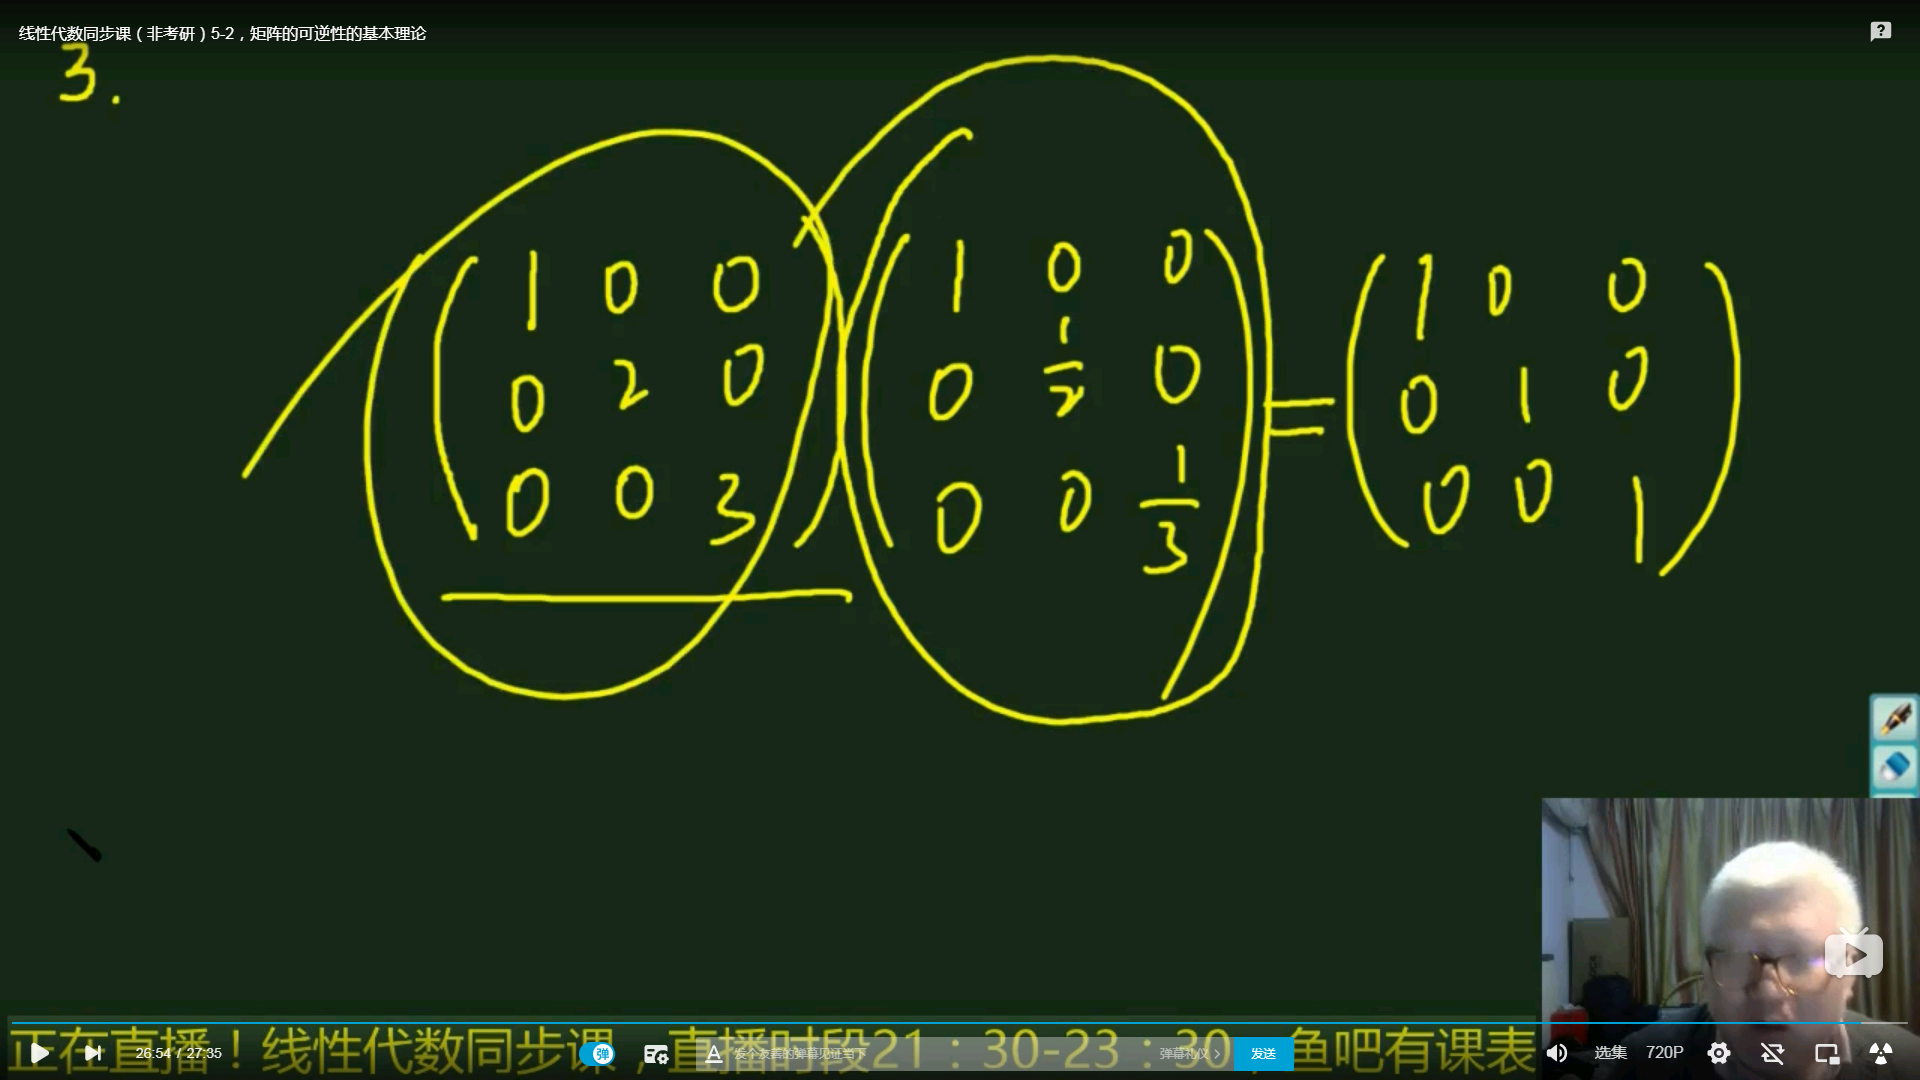Click the radiation-style icon in the player bar
Screen dimensions: 1920x1080
coord(1881,1053)
